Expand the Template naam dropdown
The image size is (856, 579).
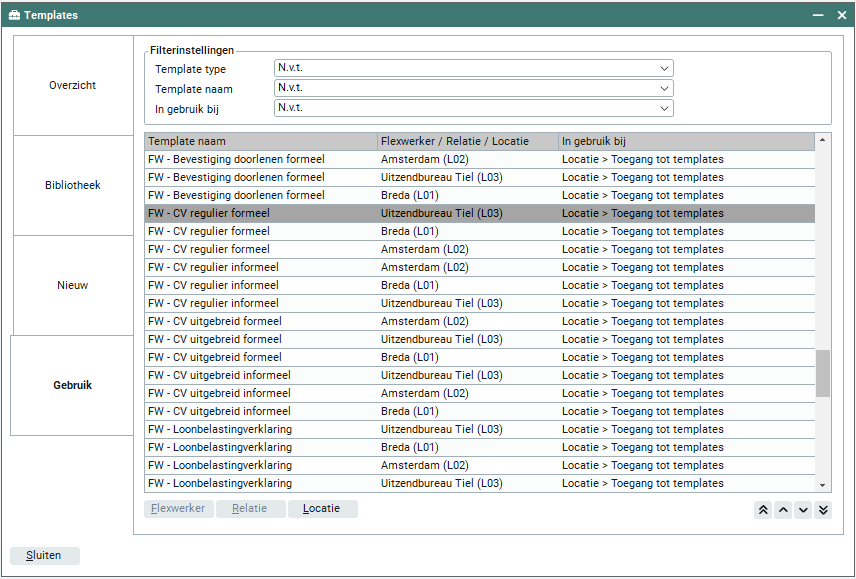click(x=473, y=88)
